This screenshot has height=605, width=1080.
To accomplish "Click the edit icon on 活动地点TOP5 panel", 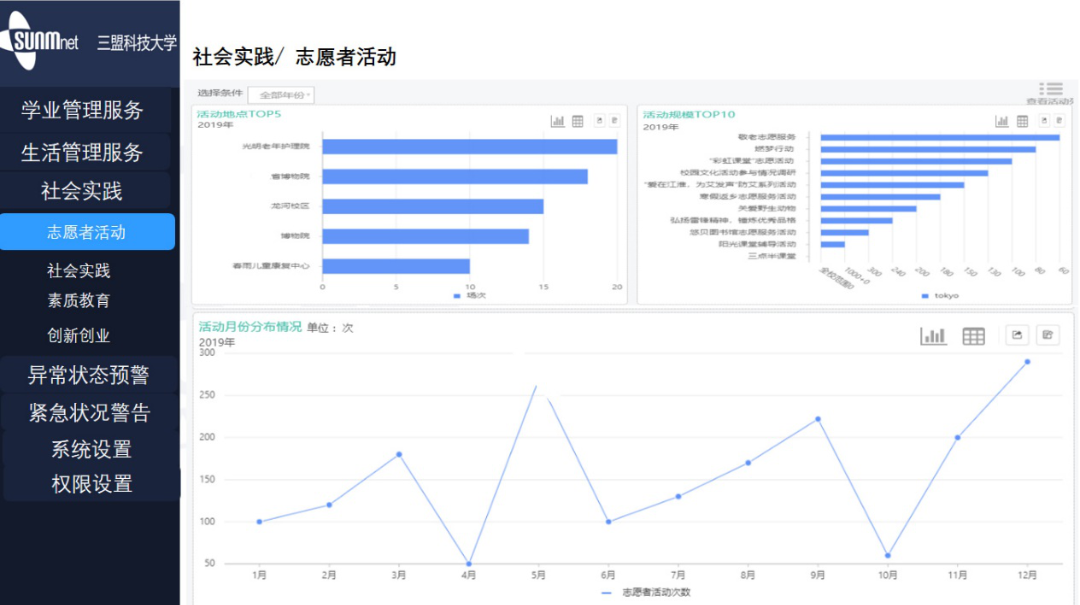I will tap(613, 120).
